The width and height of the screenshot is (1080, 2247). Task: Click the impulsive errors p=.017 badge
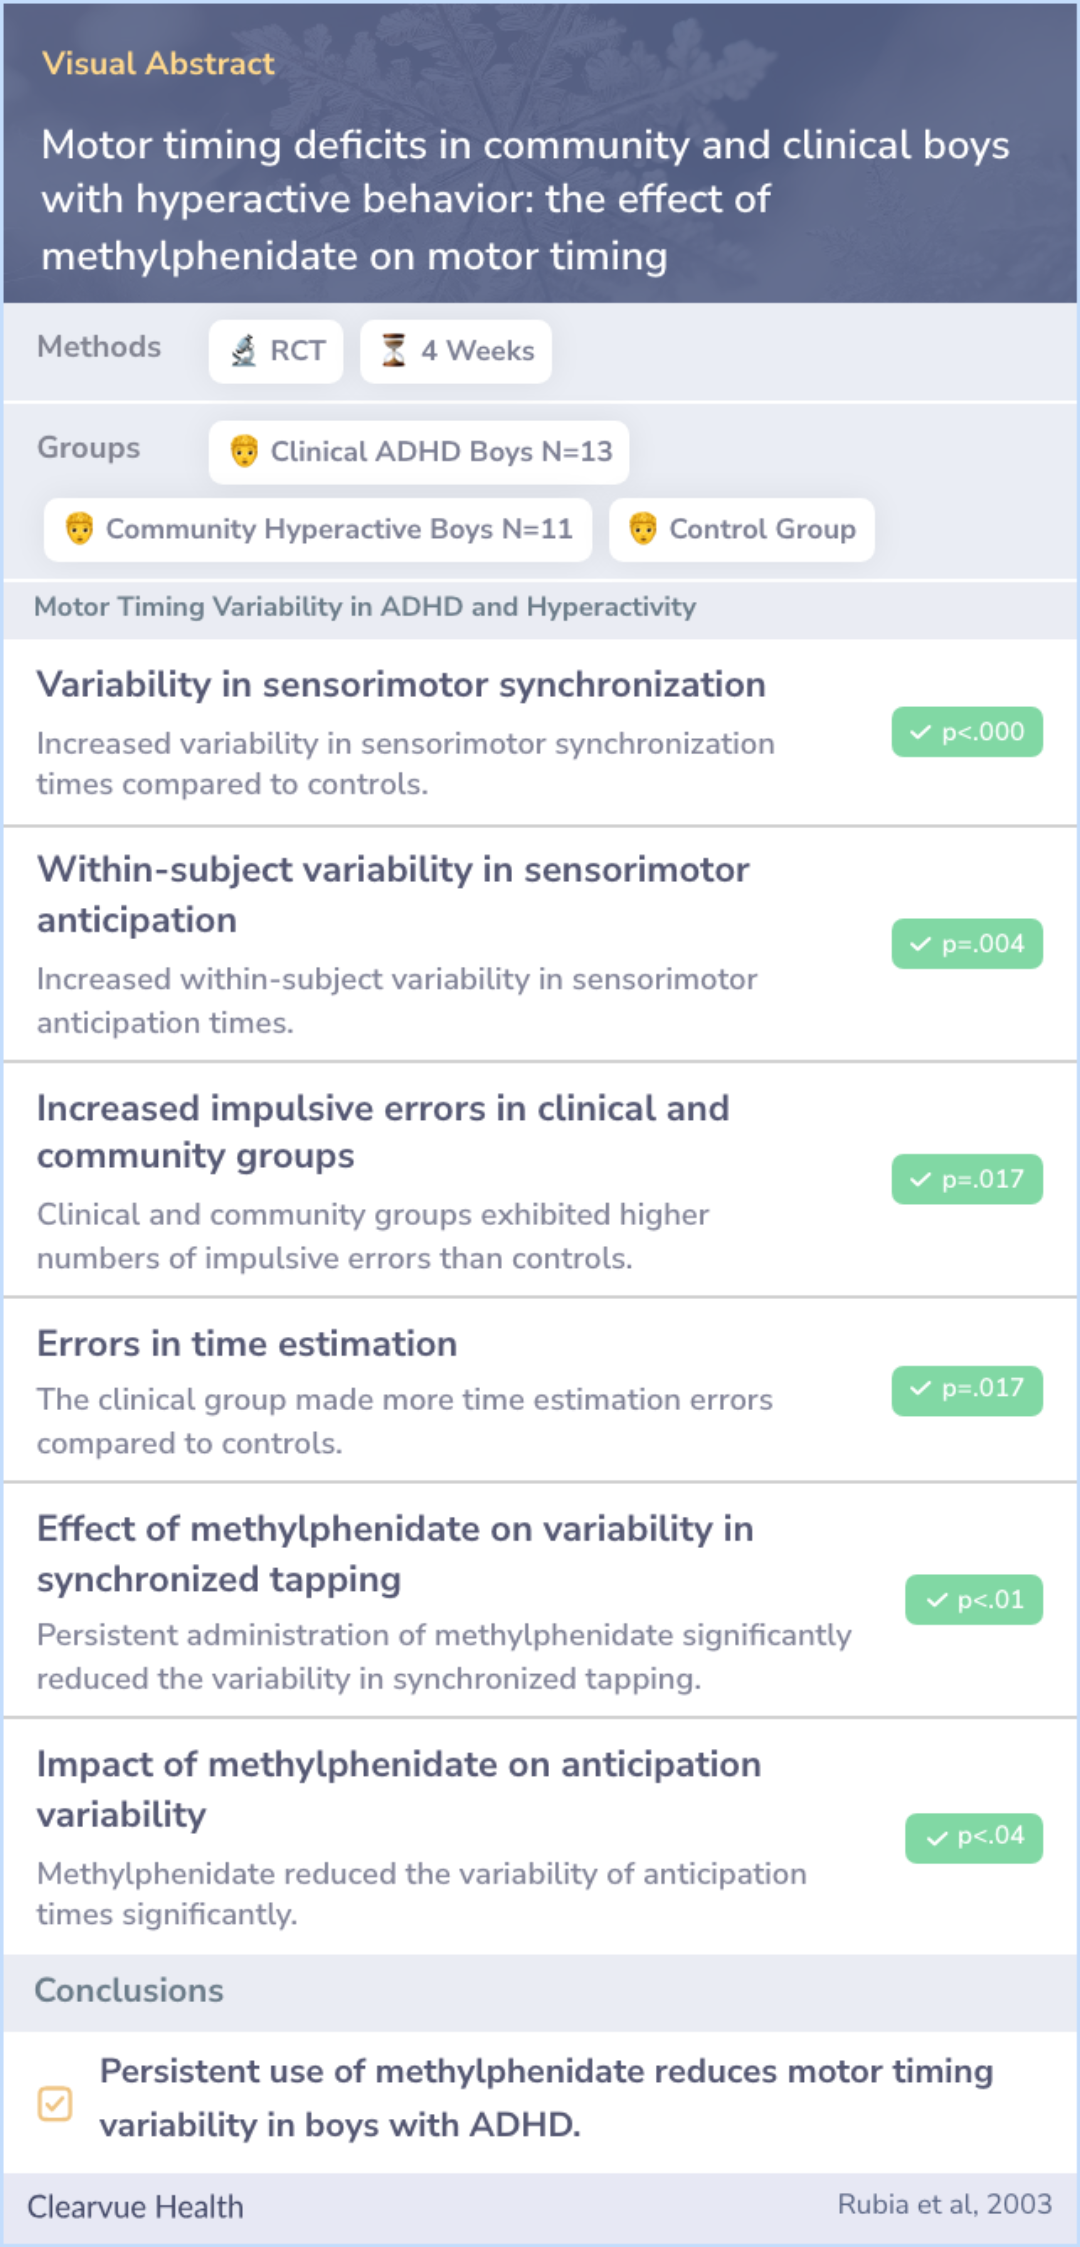pyautogui.click(x=967, y=1180)
